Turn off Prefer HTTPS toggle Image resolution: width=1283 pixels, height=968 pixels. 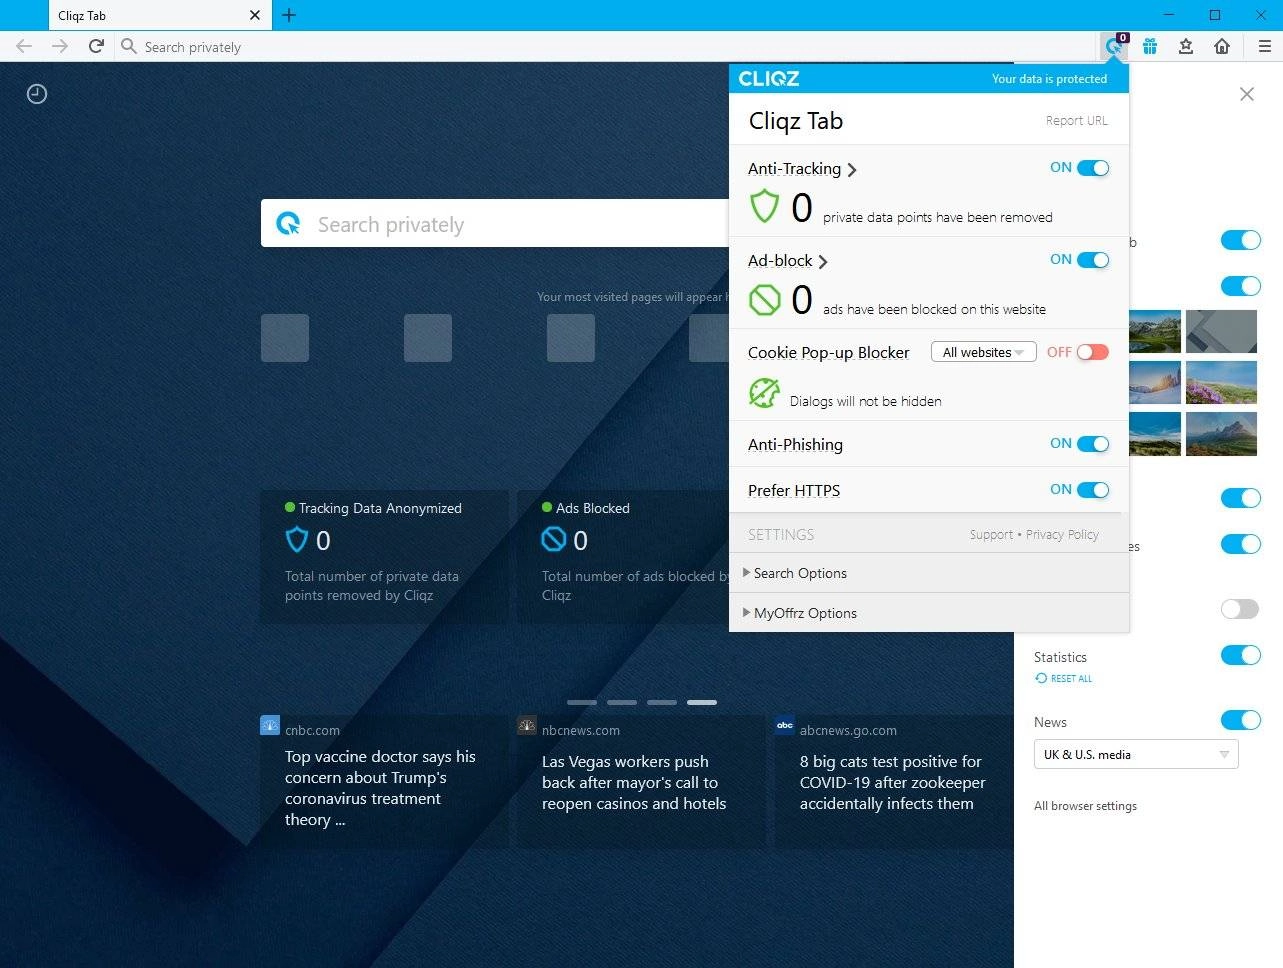click(1093, 490)
